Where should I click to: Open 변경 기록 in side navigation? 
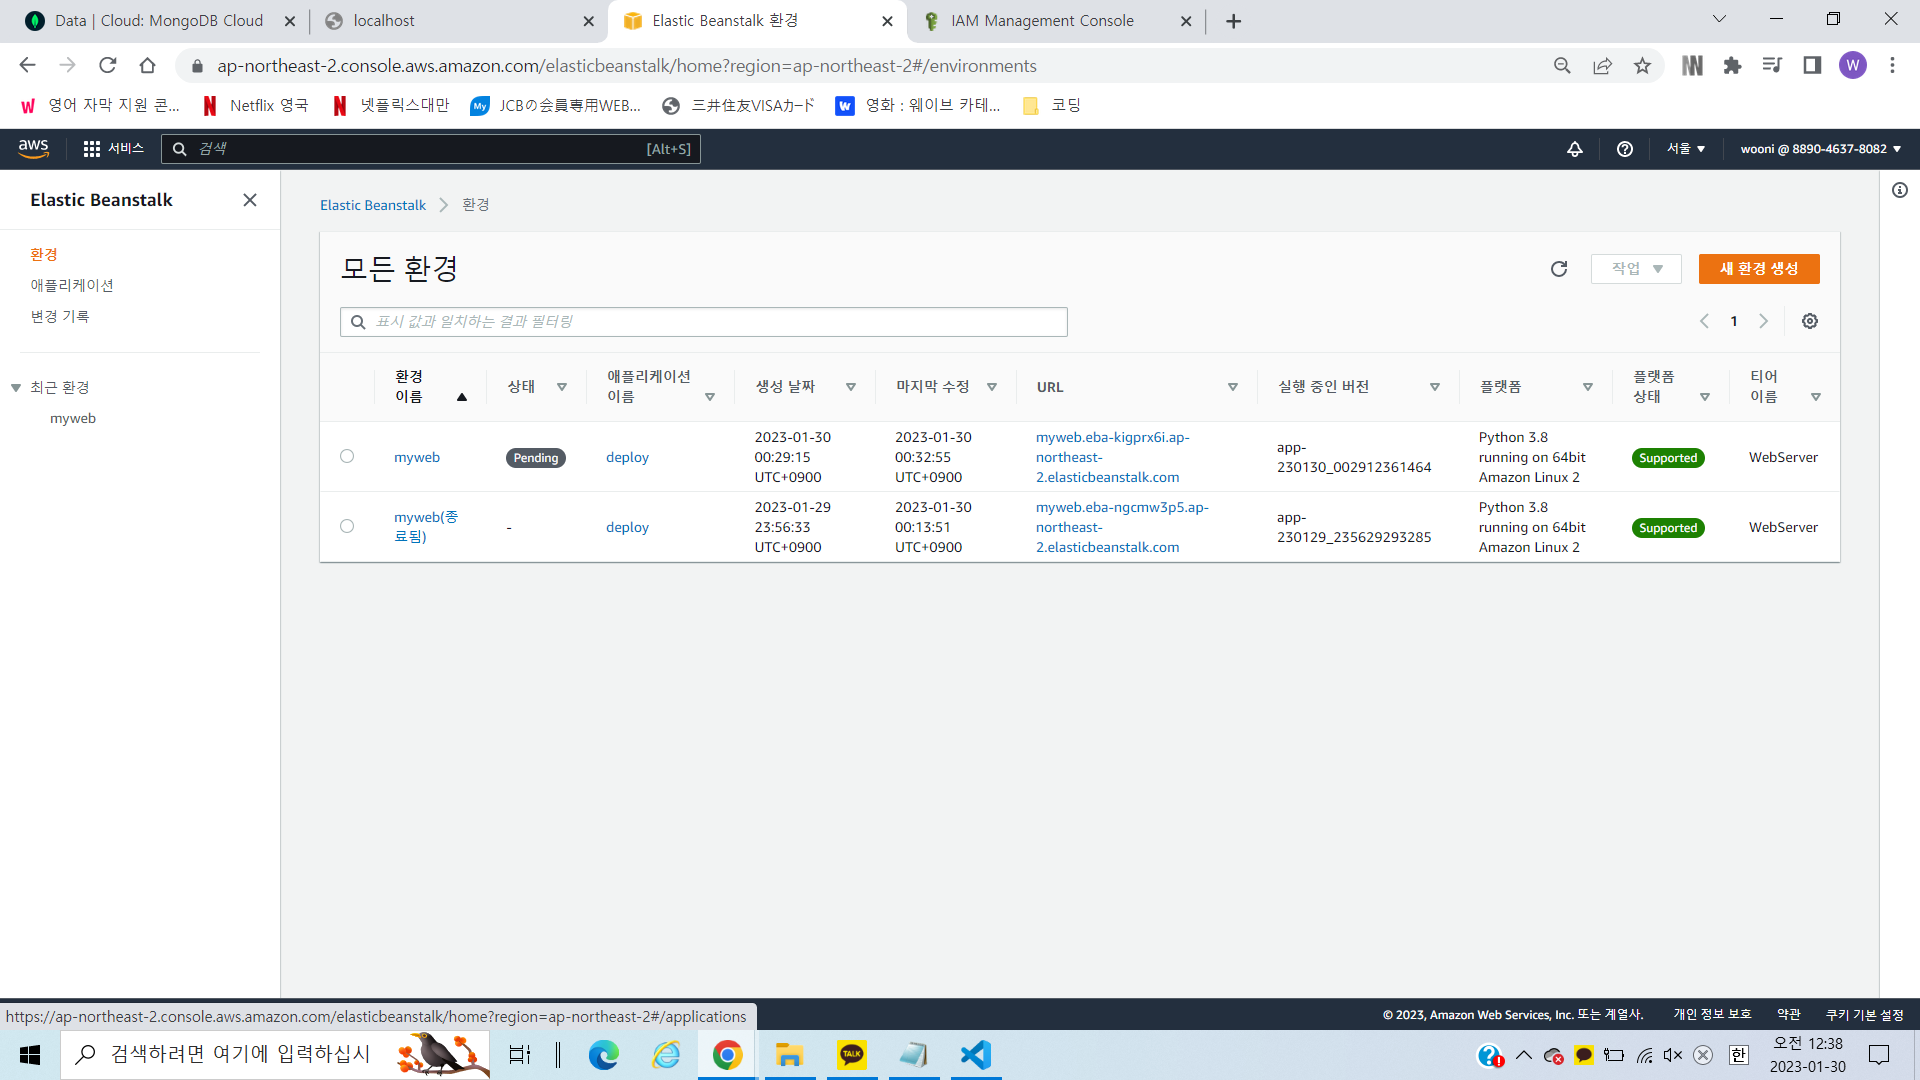60,317
